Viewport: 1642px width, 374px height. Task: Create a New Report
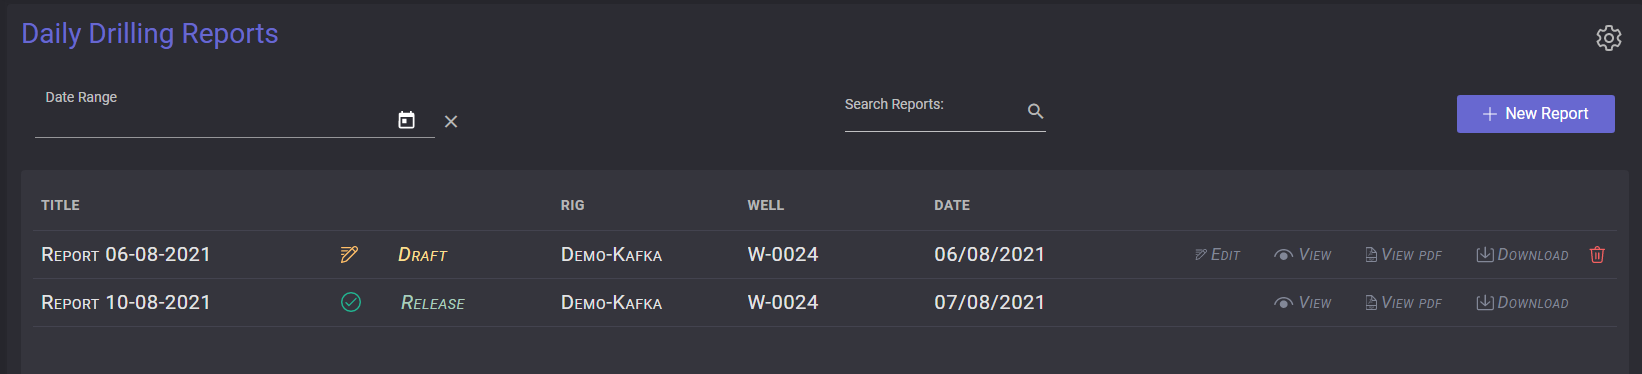pyautogui.click(x=1535, y=114)
